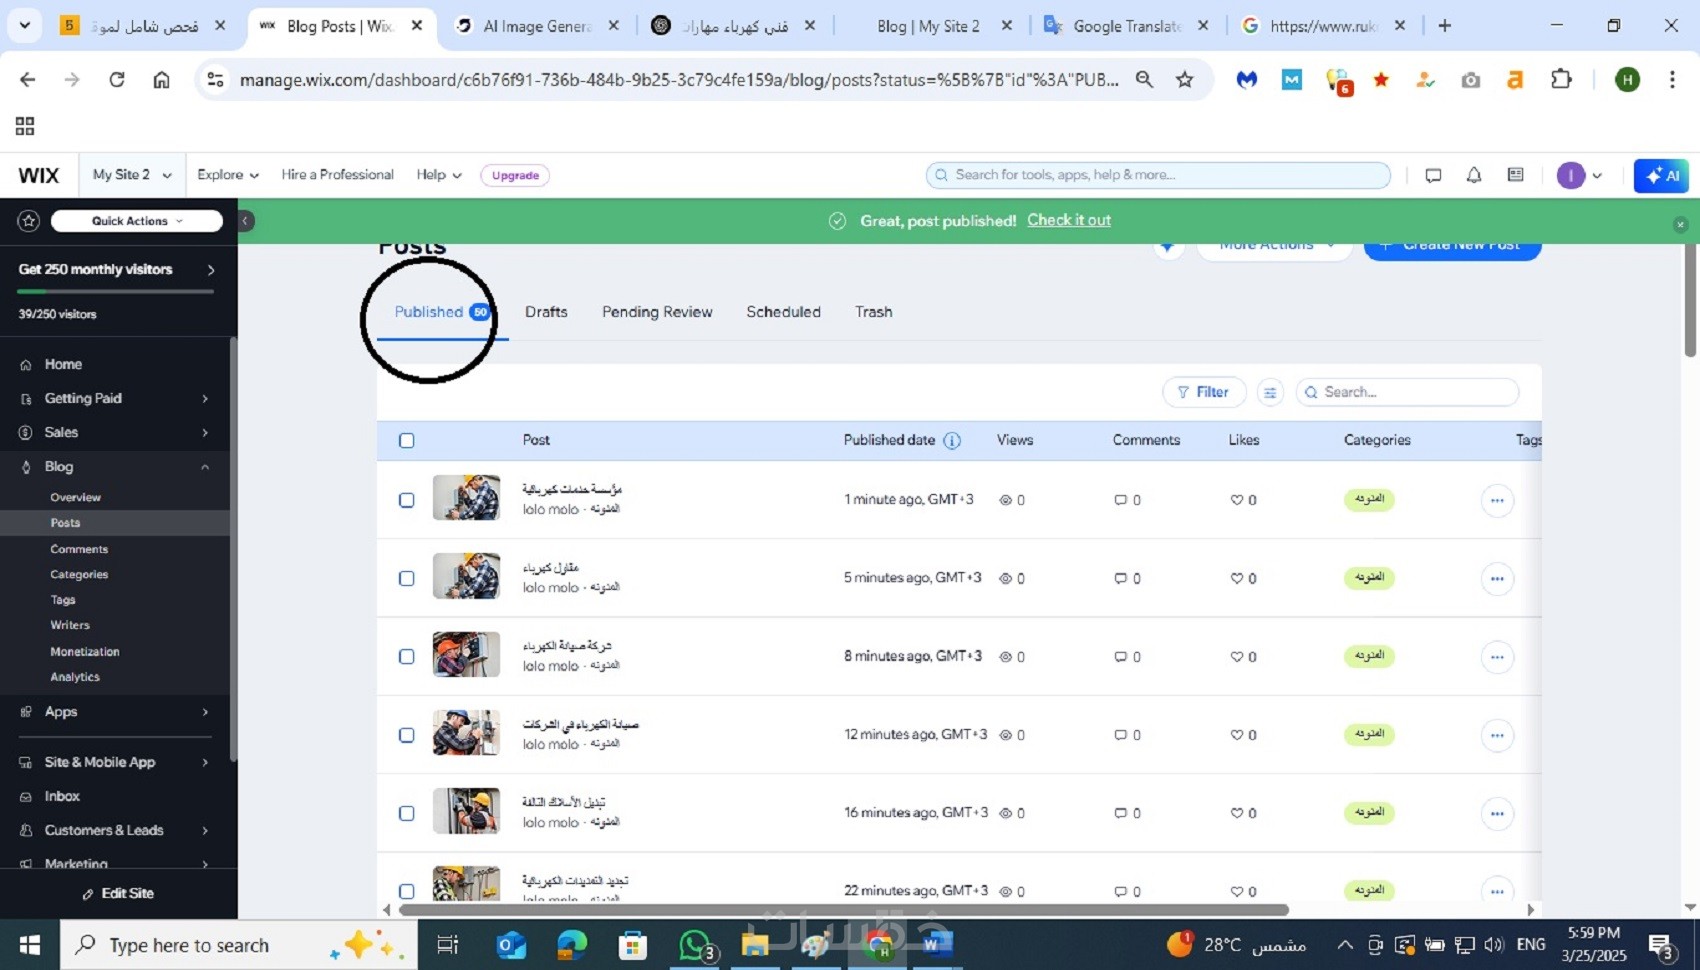Open WhatsApp from the taskbar
This screenshot has width=1700, height=970.
pyautogui.click(x=694, y=945)
